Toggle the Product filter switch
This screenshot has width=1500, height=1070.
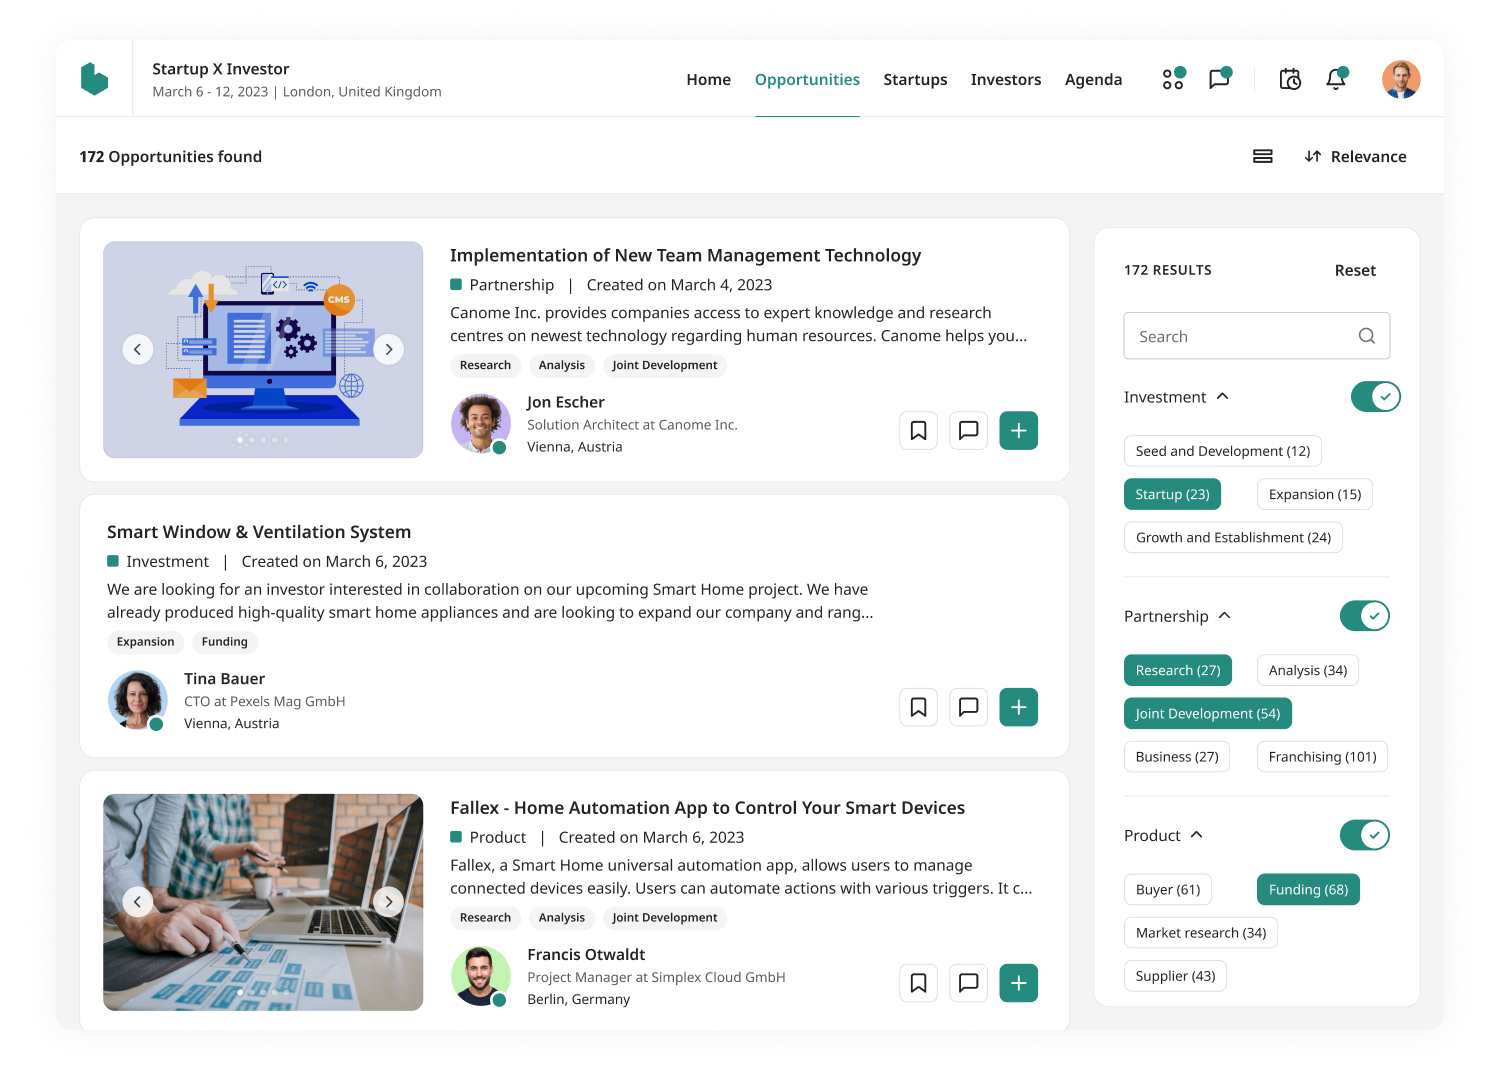(x=1365, y=835)
